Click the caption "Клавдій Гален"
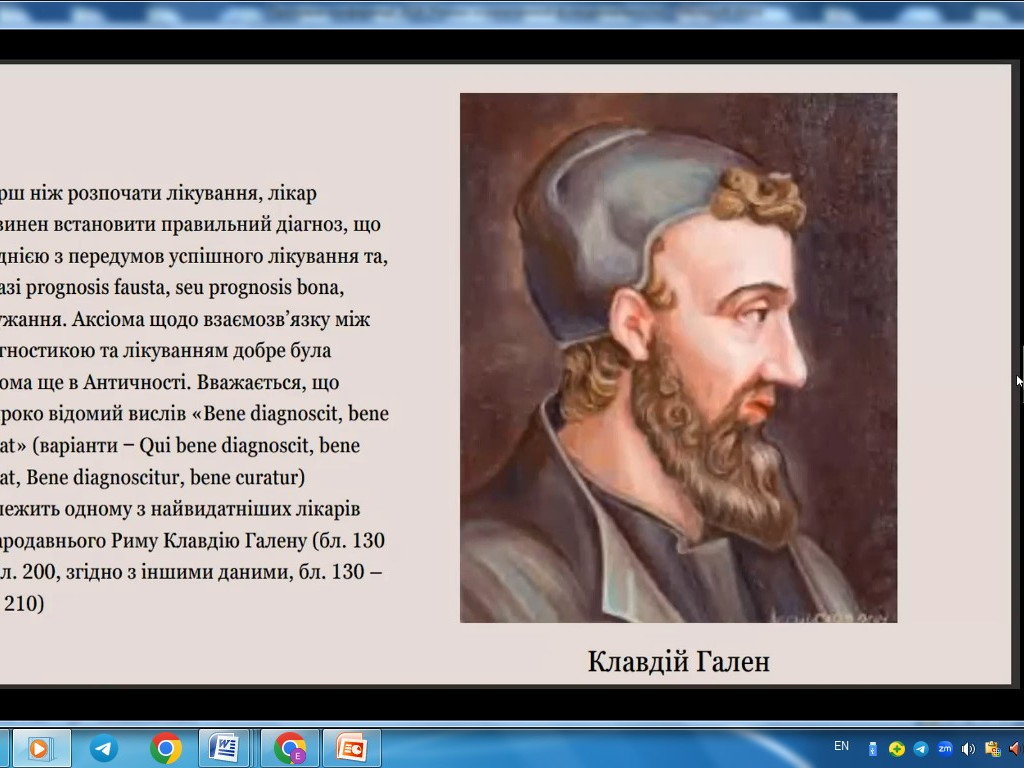The image size is (1024, 768). (679, 662)
